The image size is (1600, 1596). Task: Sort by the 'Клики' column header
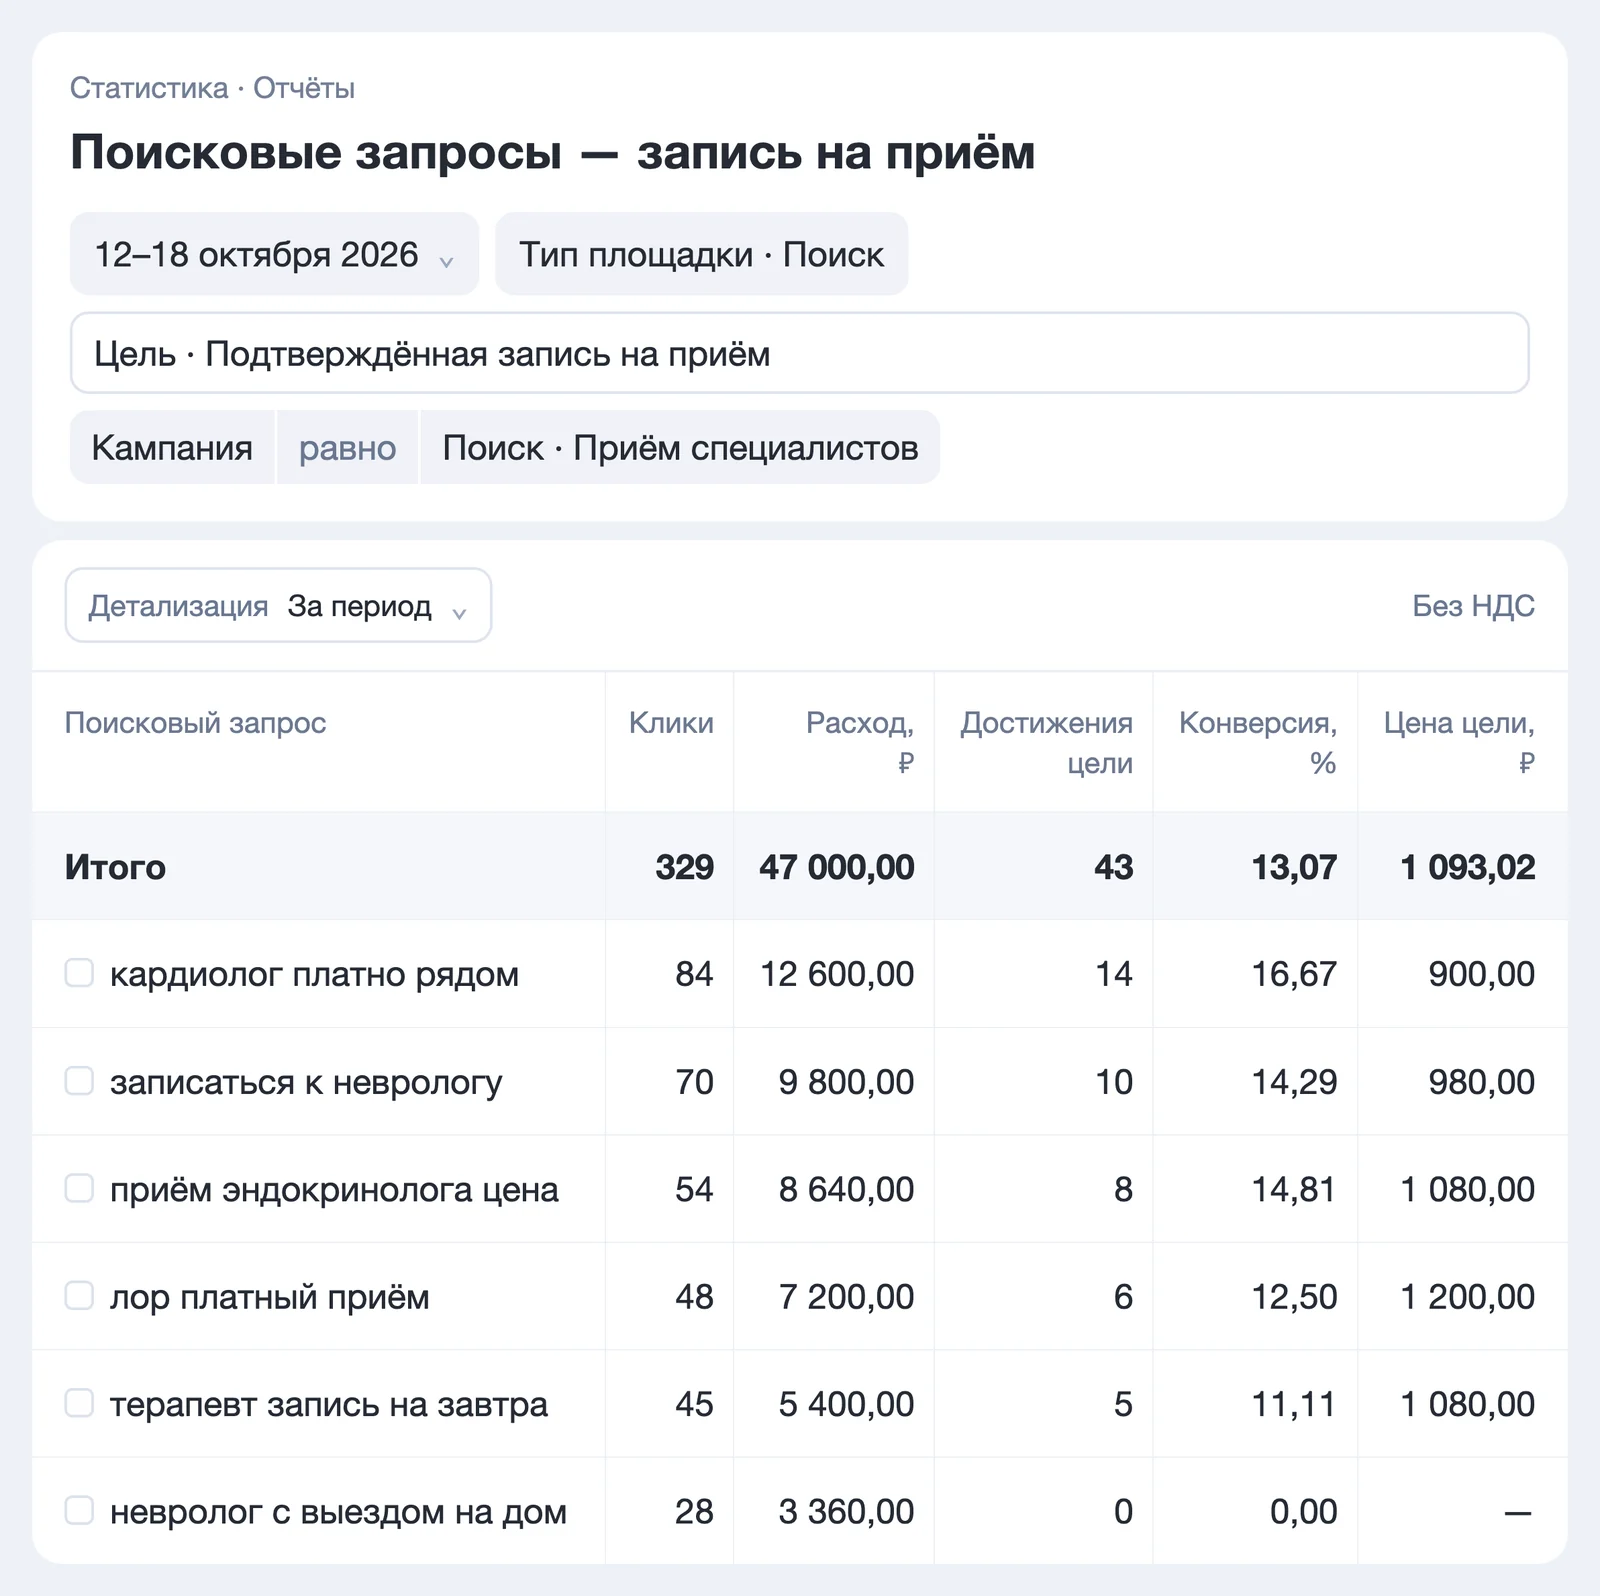(x=671, y=723)
